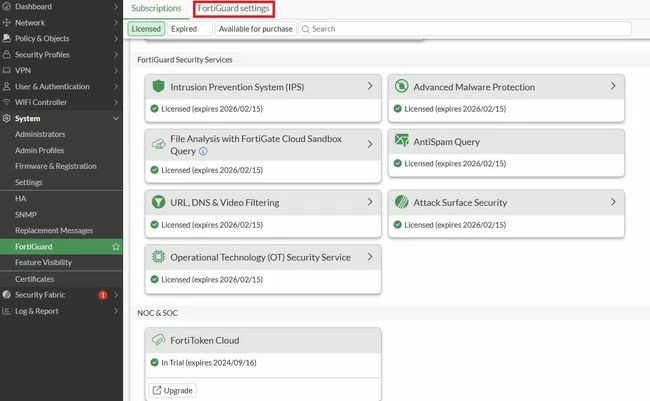Click the FortiGuard Security Services heading

185,60
